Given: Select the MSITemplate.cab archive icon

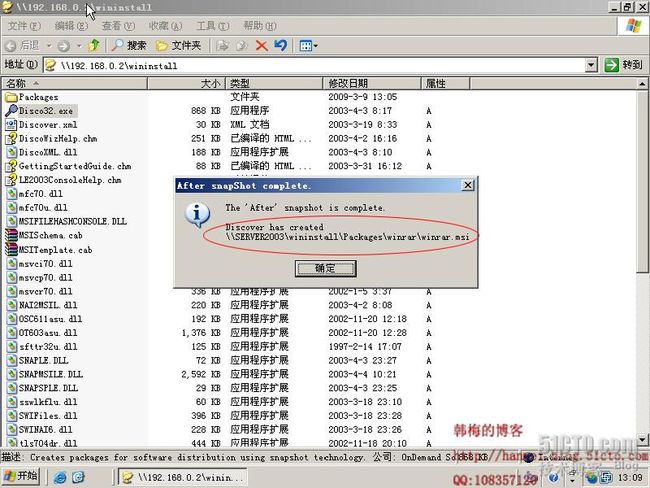Looking at the screenshot, I should pyautogui.click(x=11, y=250).
